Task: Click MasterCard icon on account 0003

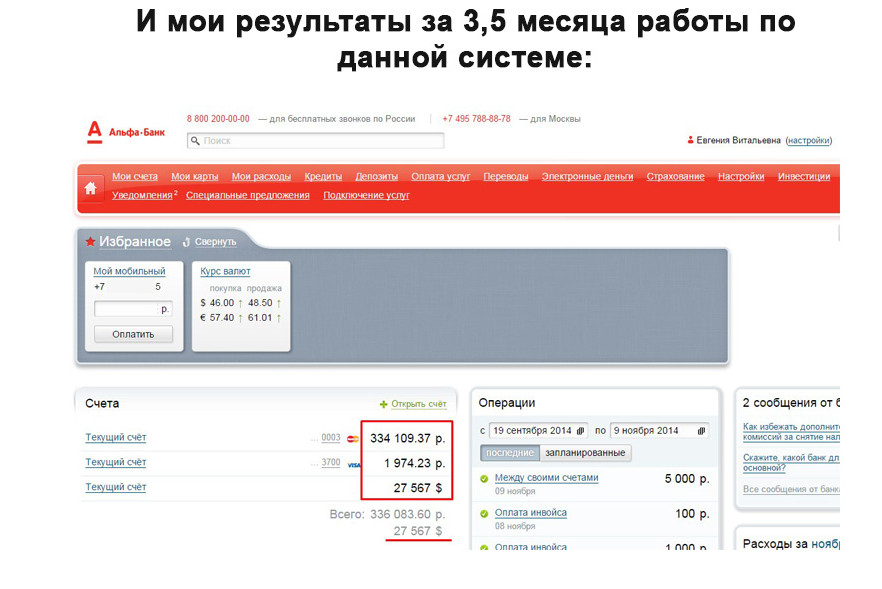Action: tap(353, 439)
